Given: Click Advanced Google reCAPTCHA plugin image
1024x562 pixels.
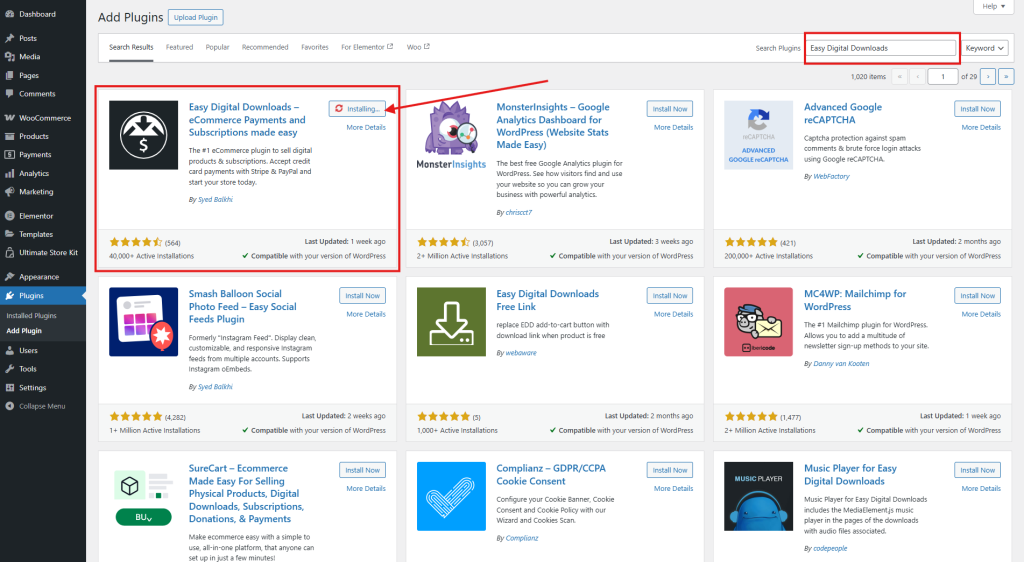Looking at the screenshot, I should [758, 135].
